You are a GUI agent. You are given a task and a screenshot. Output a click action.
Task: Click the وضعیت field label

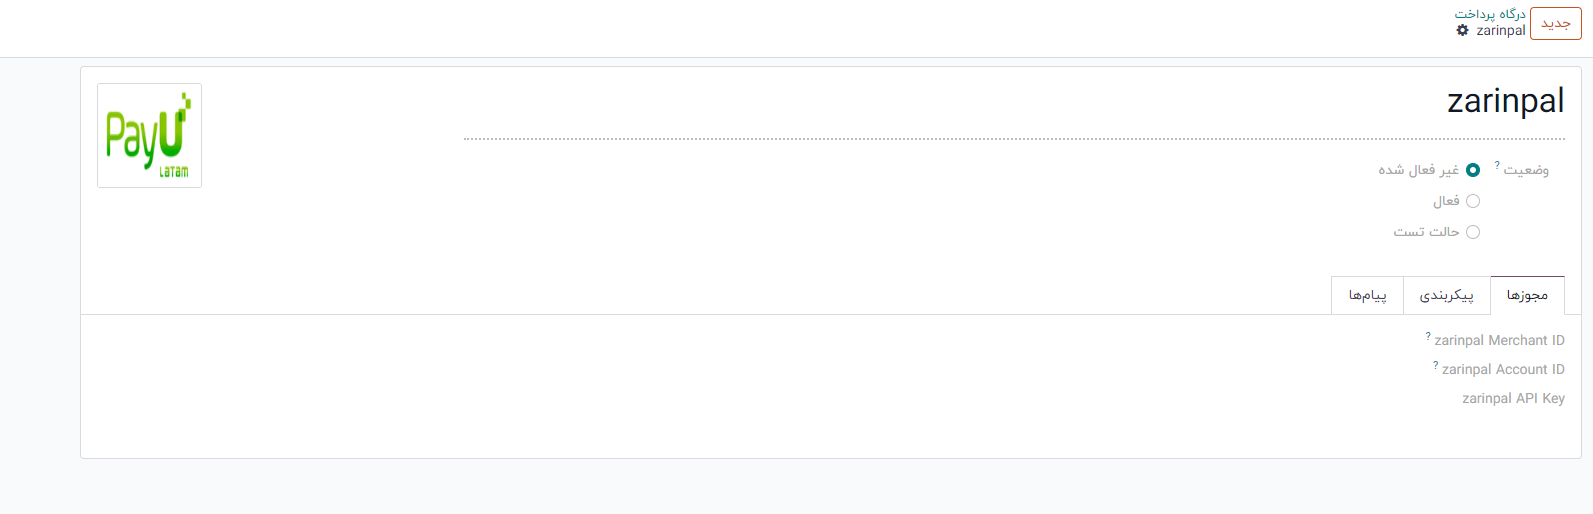[1526, 171]
